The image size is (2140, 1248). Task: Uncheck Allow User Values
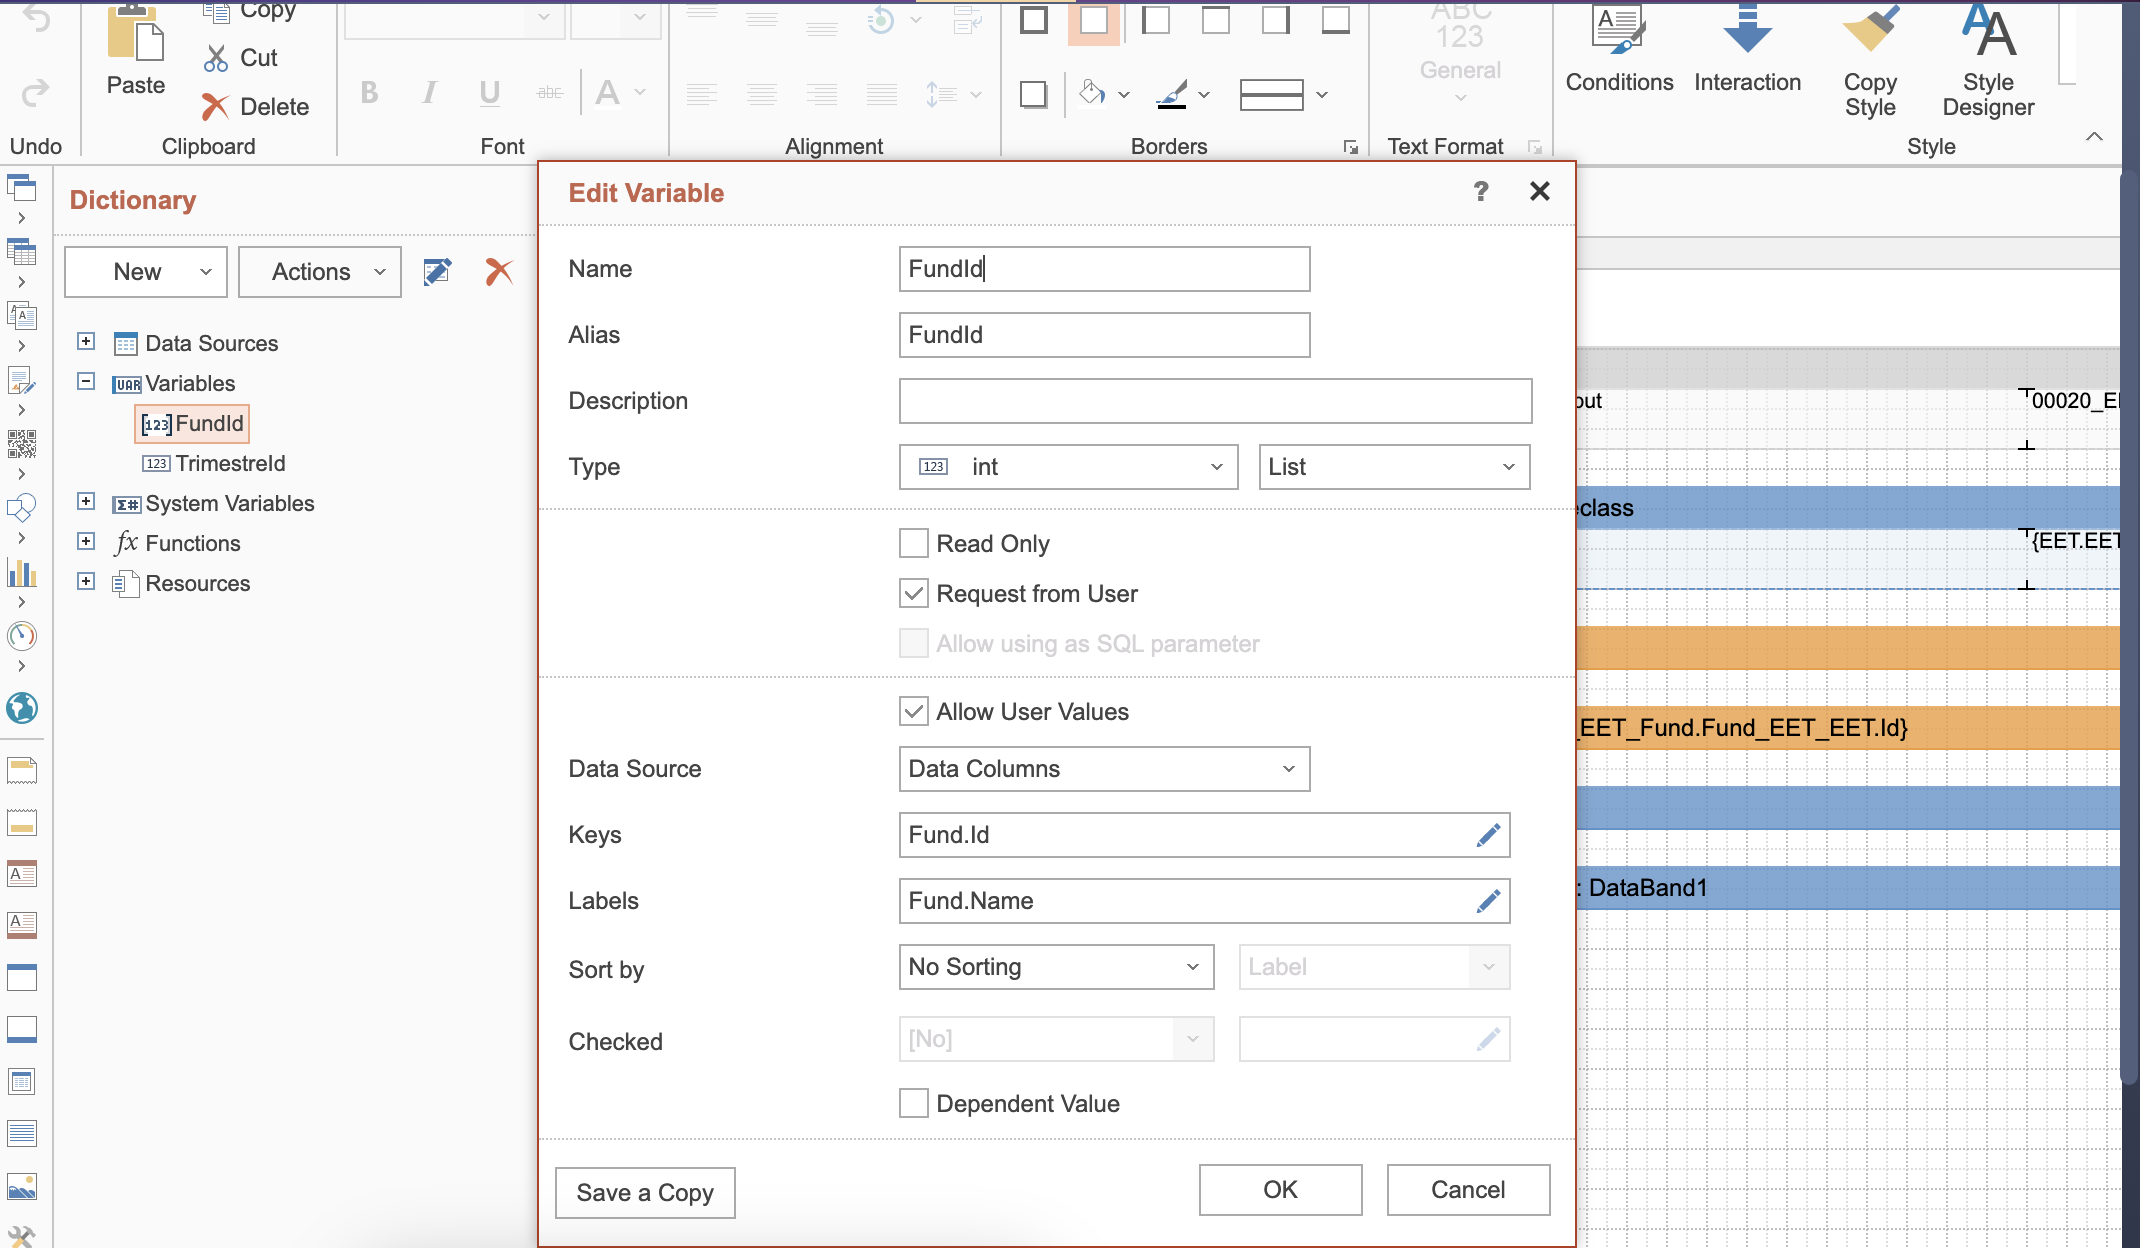pos(913,711)
